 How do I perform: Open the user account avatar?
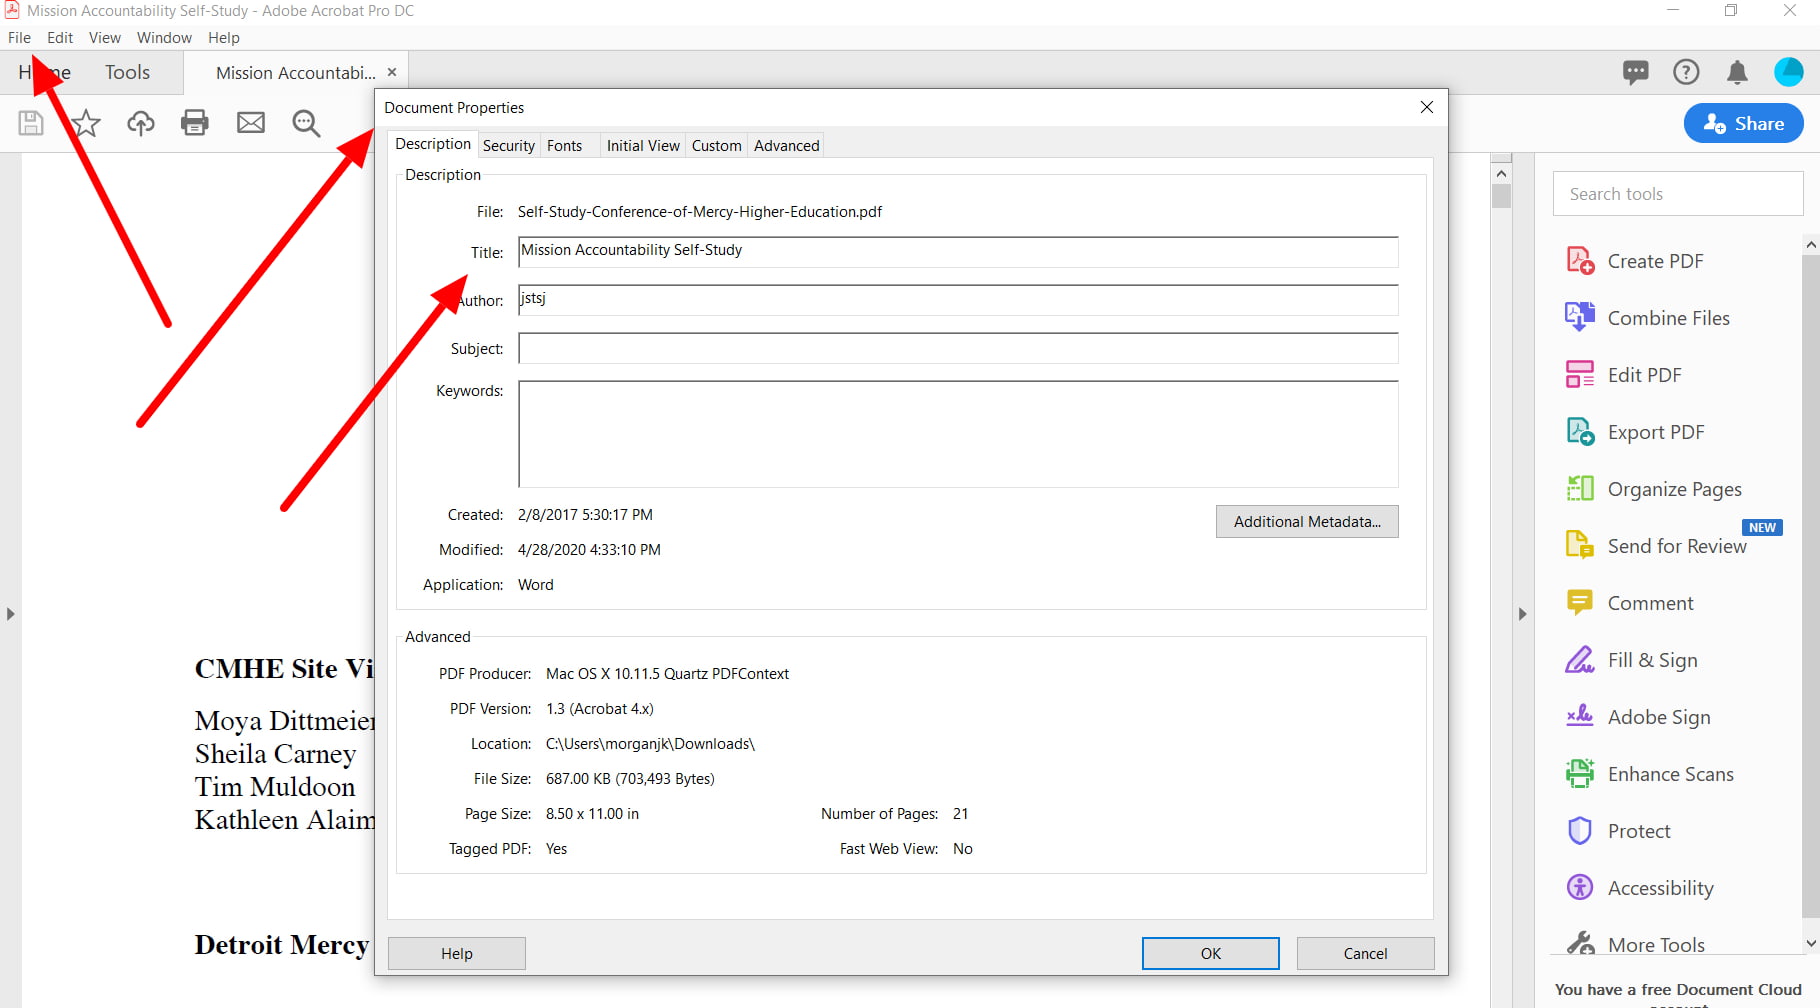click(x=1788, y=72)
